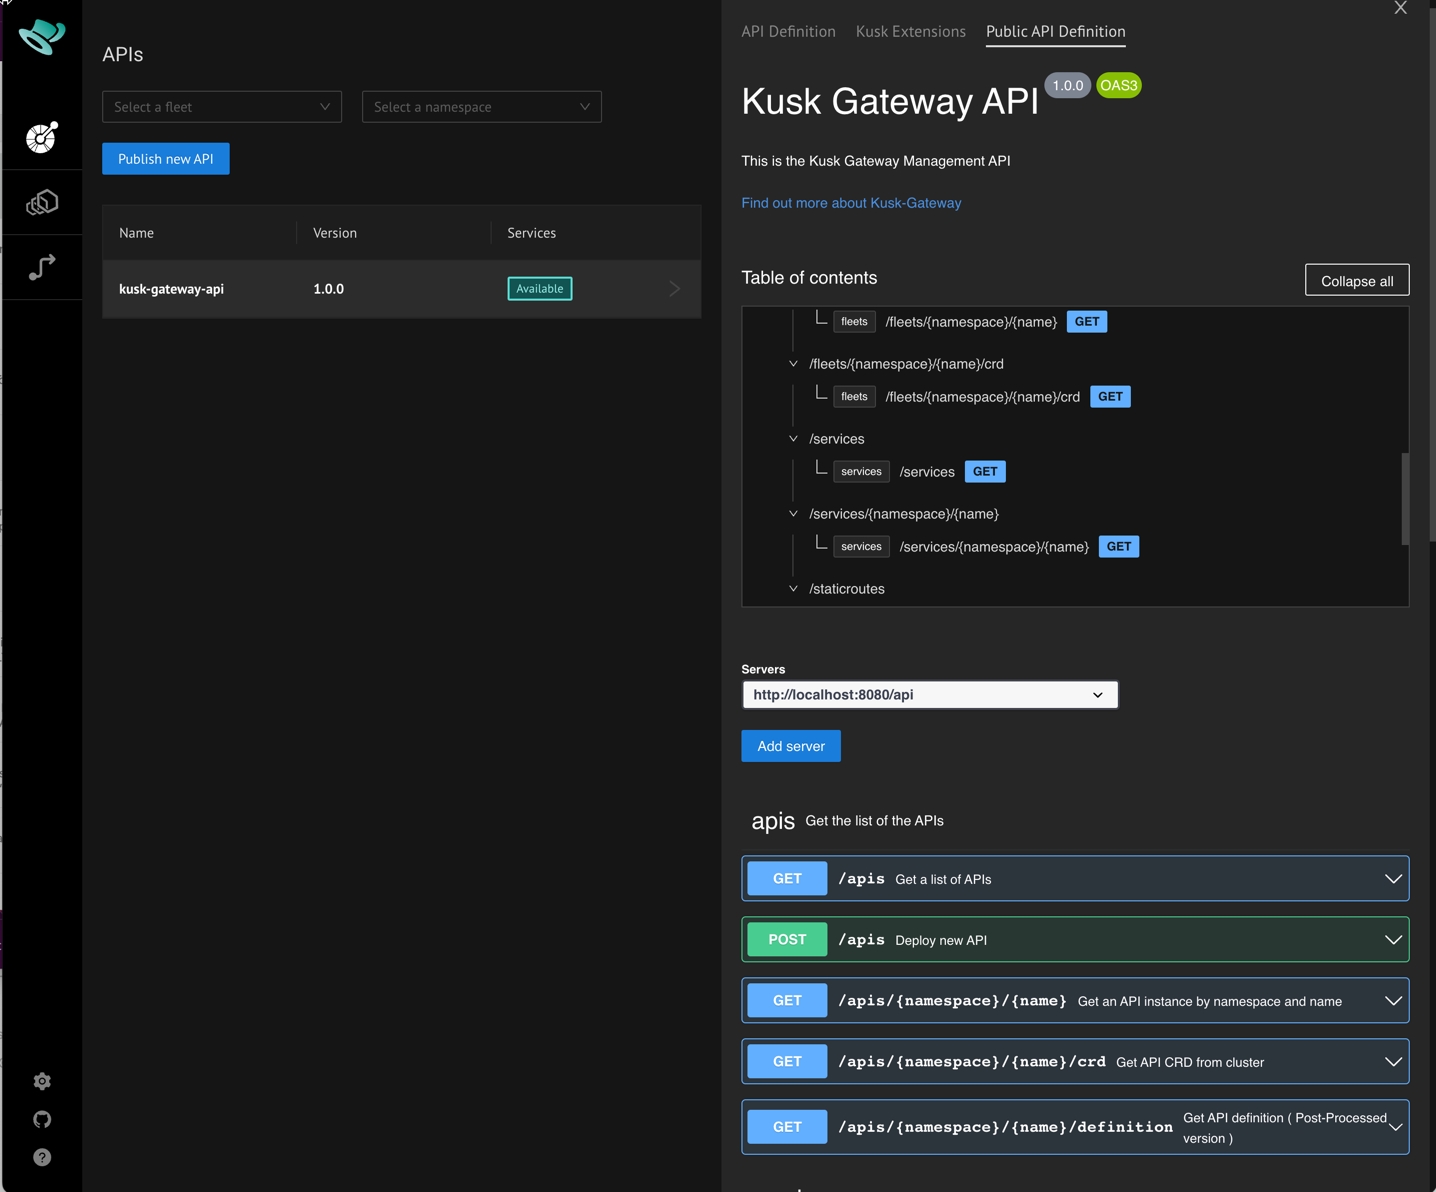Click /services/{namespace}/{name} path under services tag
Viewport: 1436px width, 1192px height.
click(994, 547)
